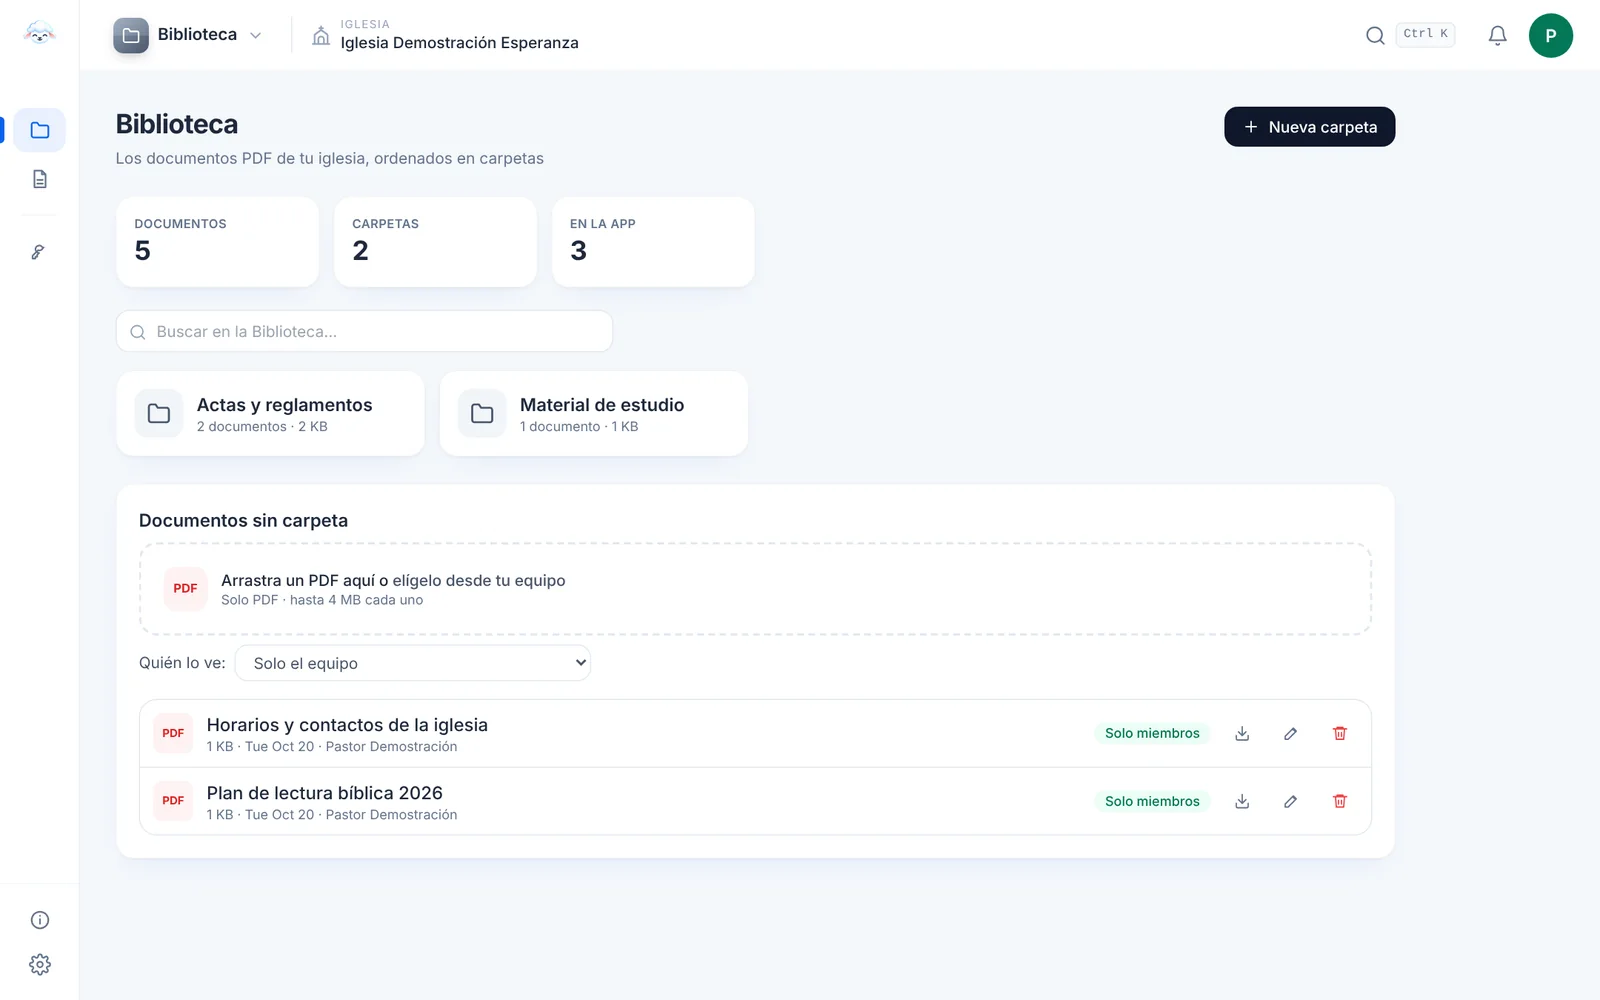
Task: Expand the Biblioteca module switcher
Action: [189, 35]
